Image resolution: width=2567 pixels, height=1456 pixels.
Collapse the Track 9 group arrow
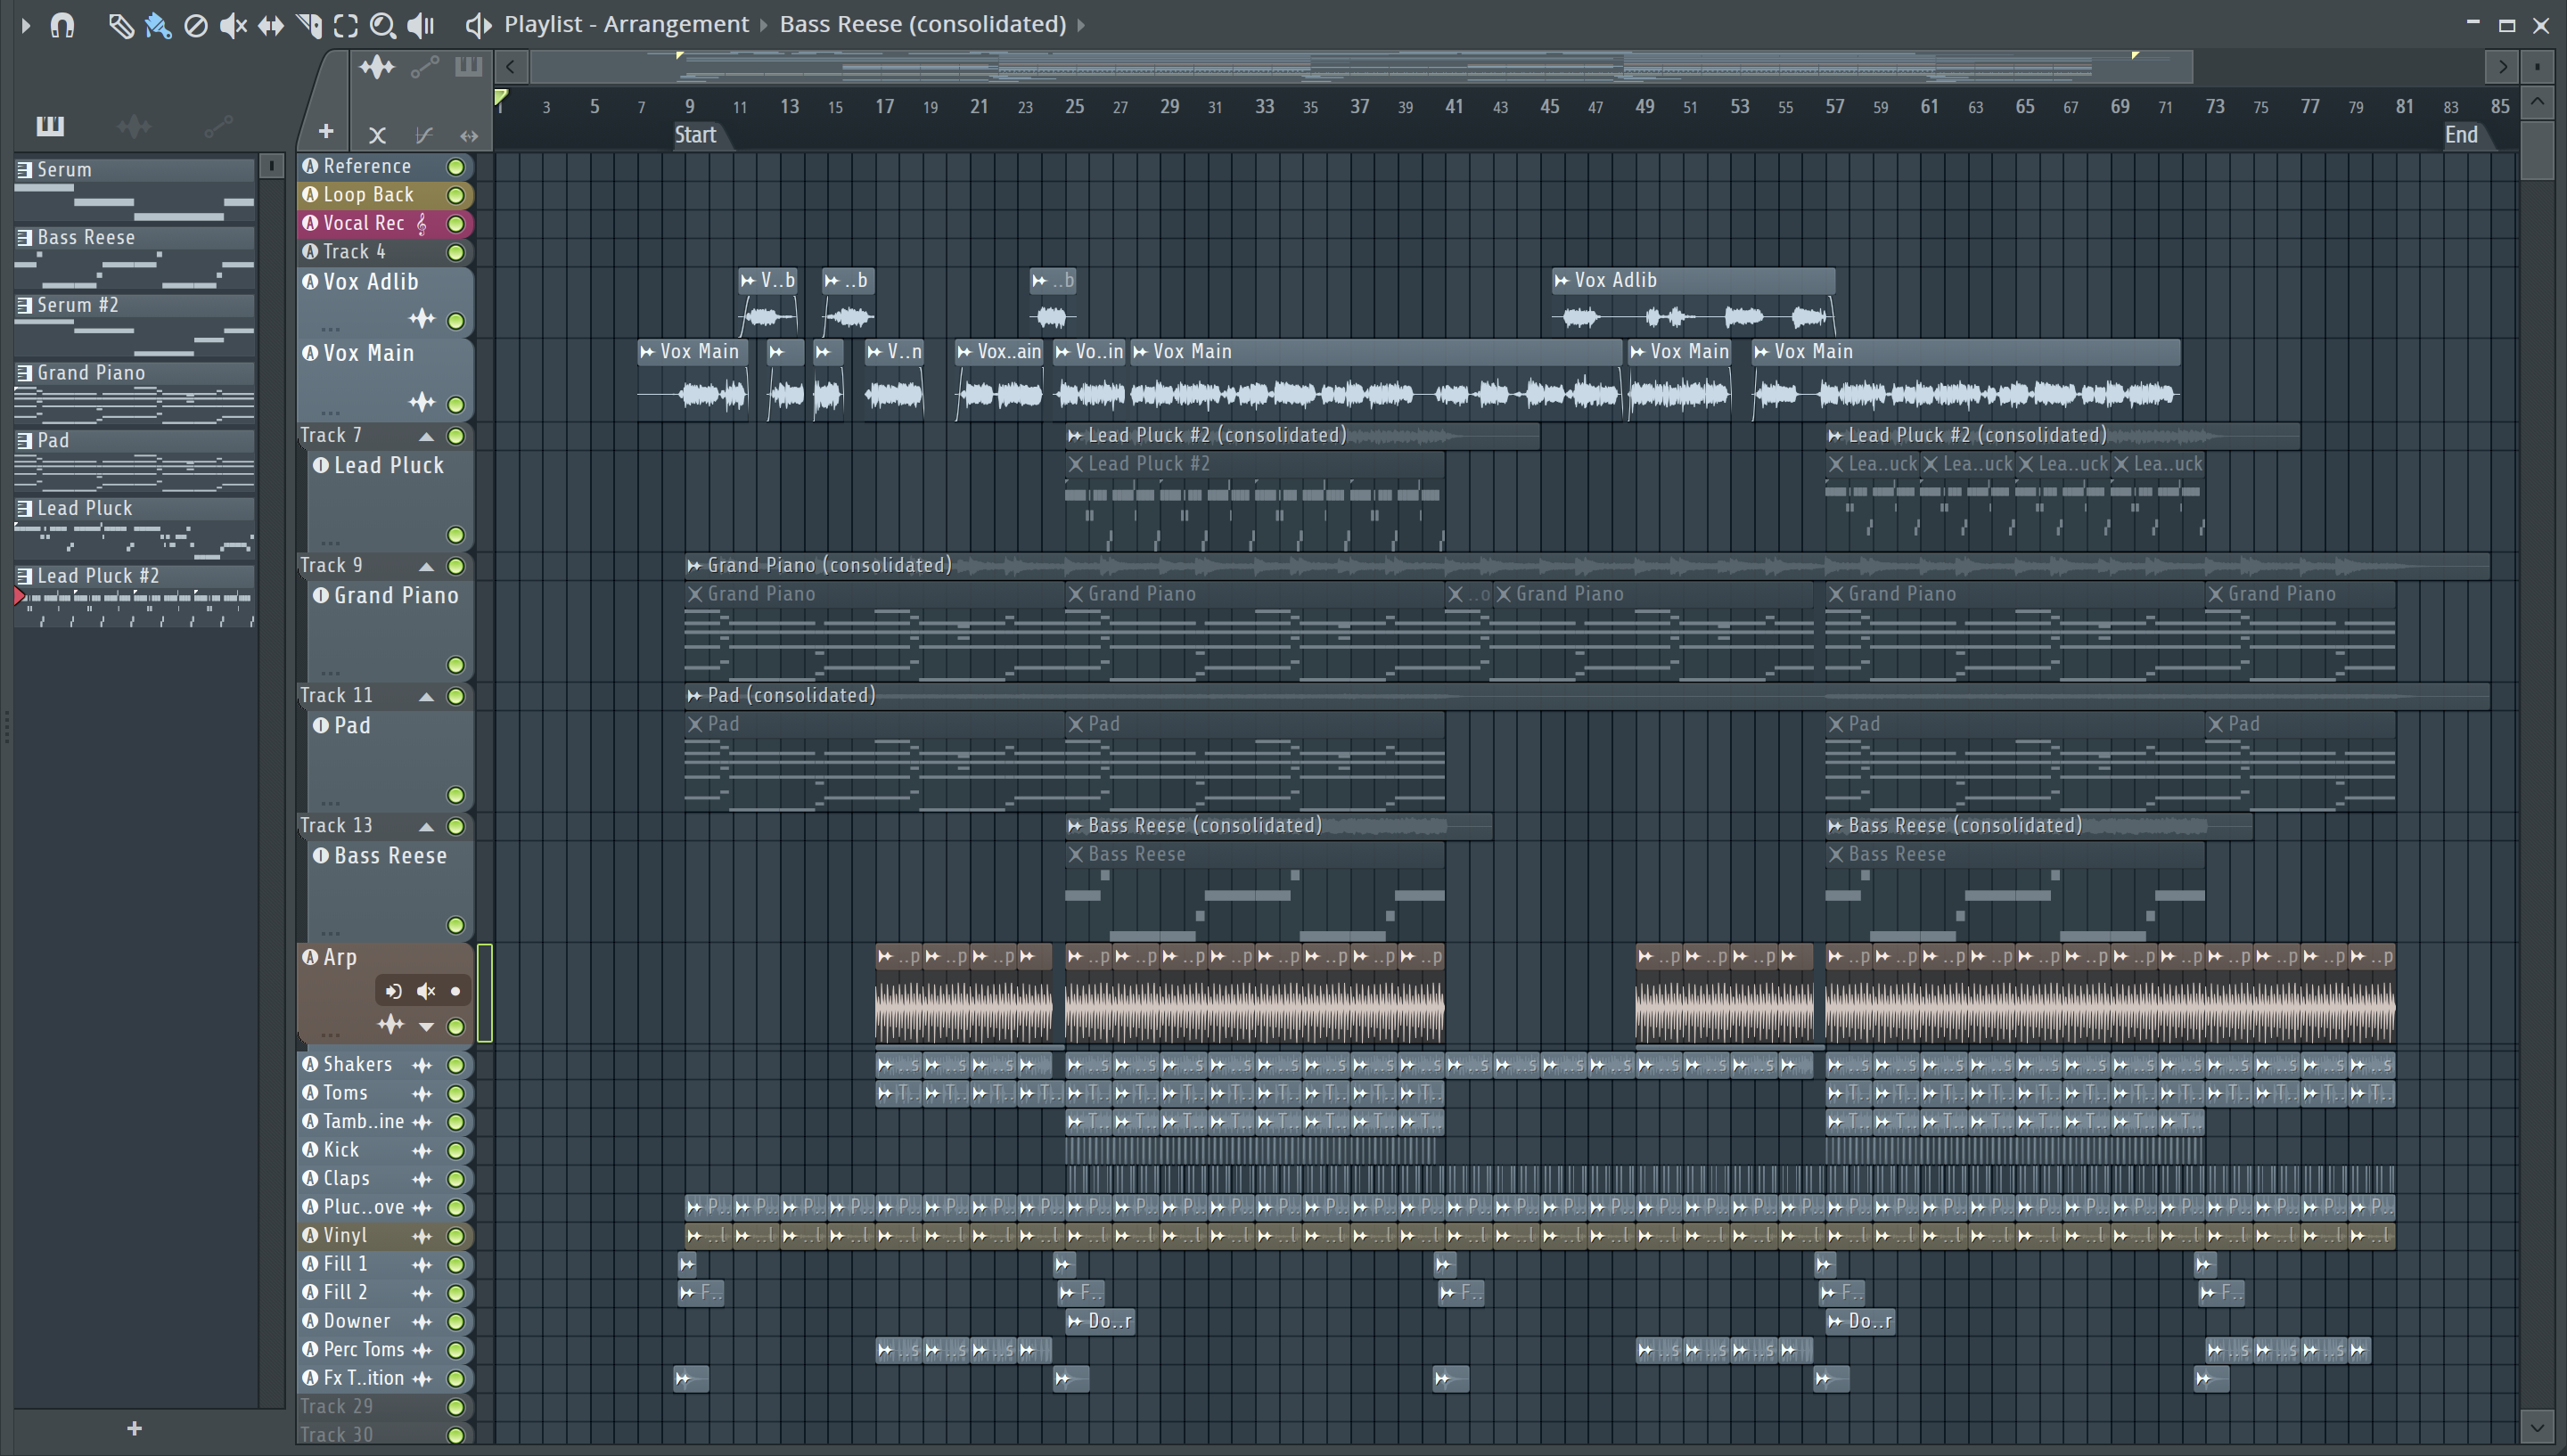click(x=426, y=566)
